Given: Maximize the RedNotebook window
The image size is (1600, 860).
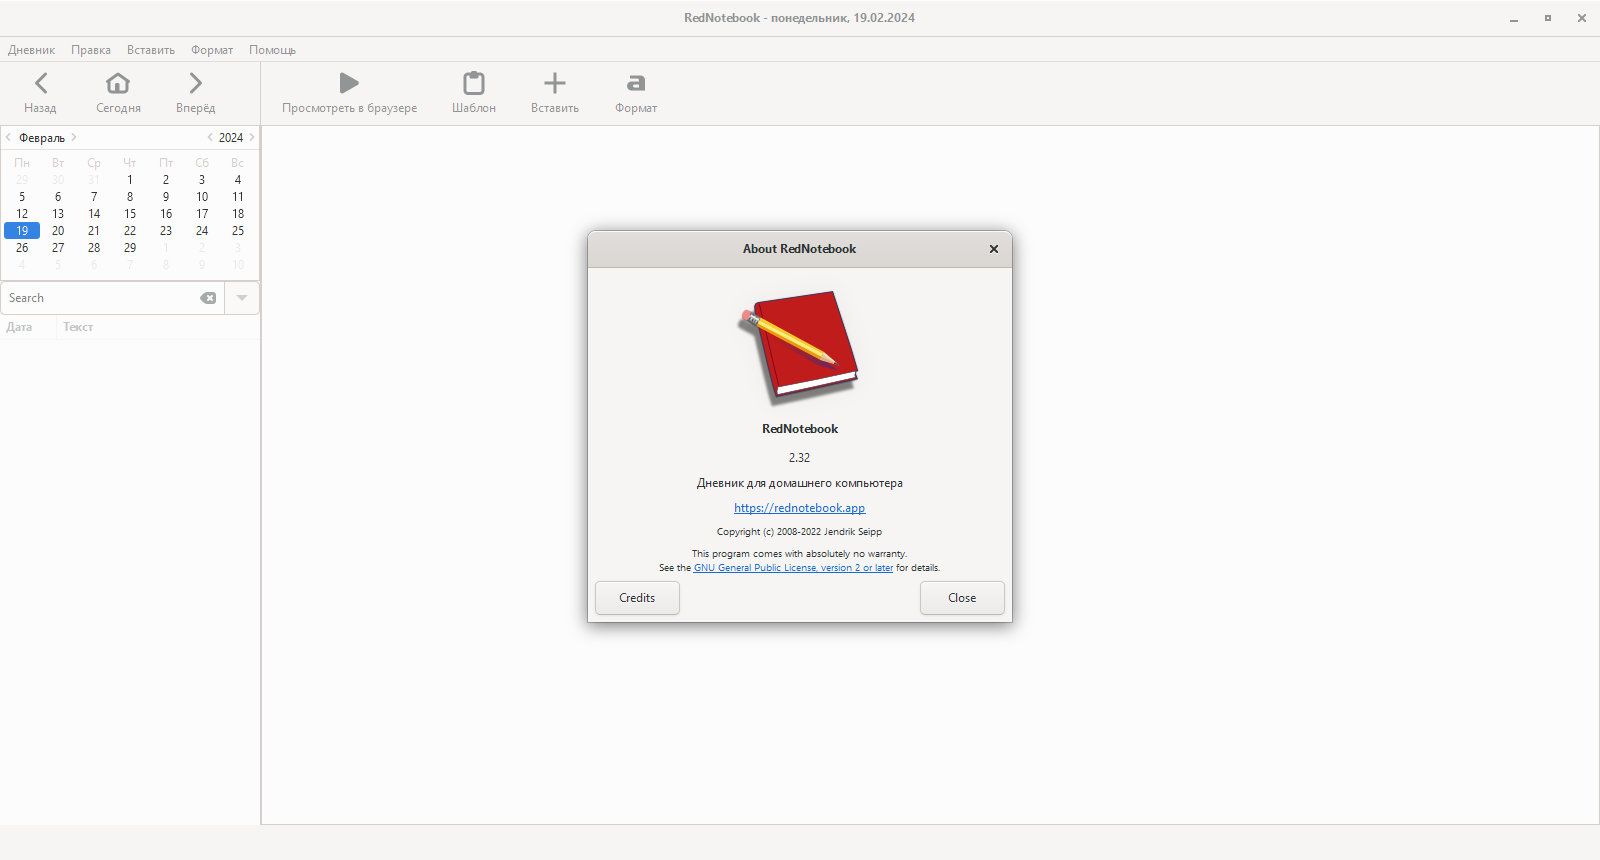Looking at the screenshot, I should [1548, 18].
